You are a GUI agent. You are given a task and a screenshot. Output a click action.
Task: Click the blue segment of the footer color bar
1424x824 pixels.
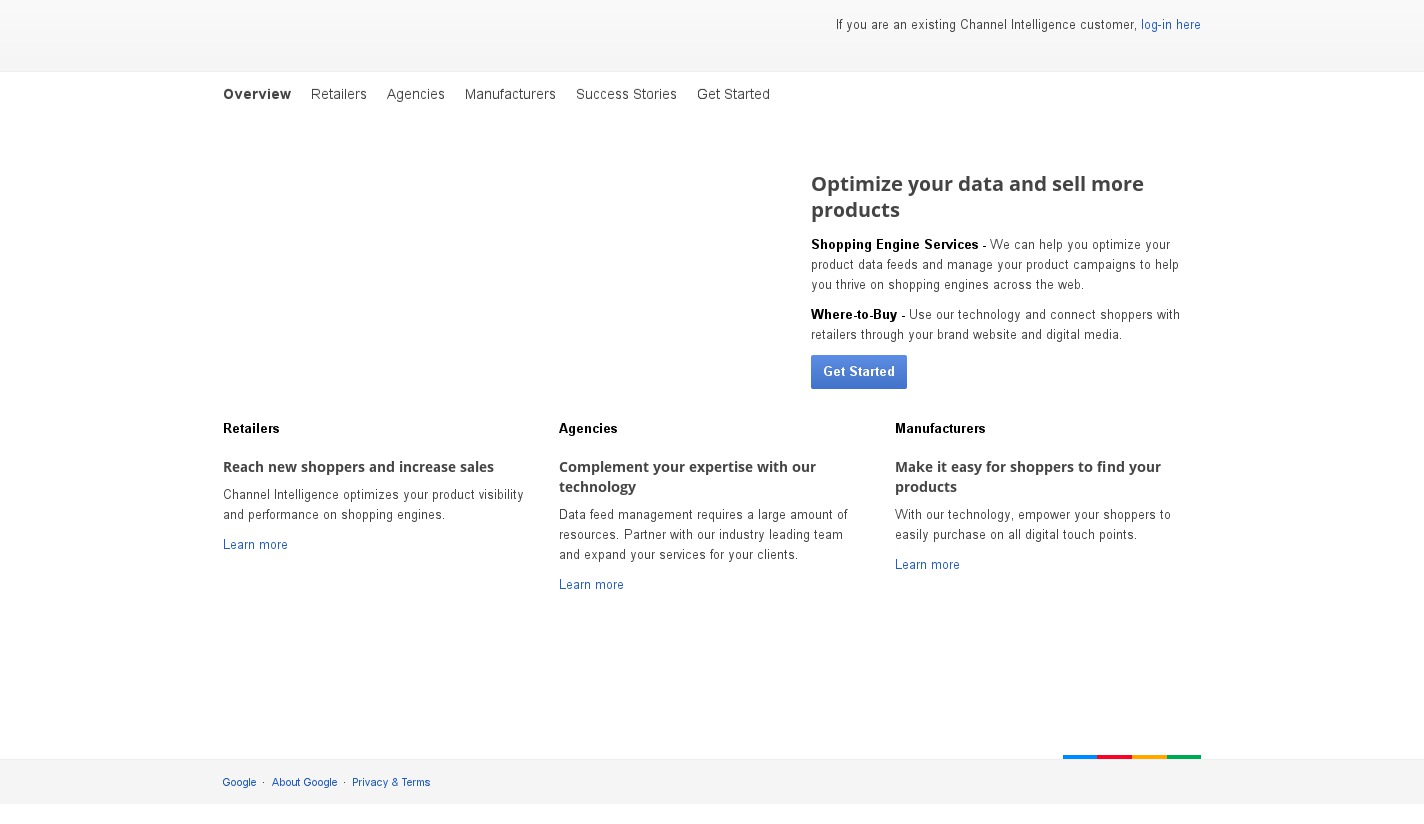point(1080,757)
